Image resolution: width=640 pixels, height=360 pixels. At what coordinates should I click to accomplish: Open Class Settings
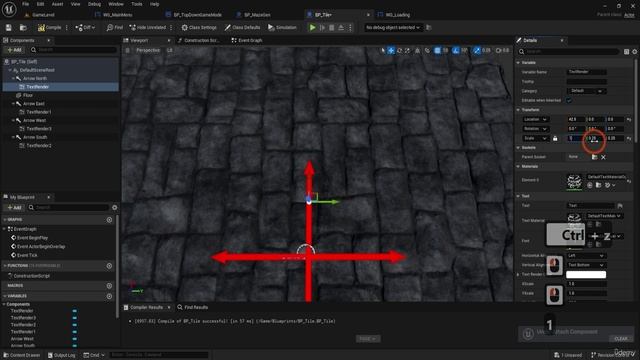[199, 28]
